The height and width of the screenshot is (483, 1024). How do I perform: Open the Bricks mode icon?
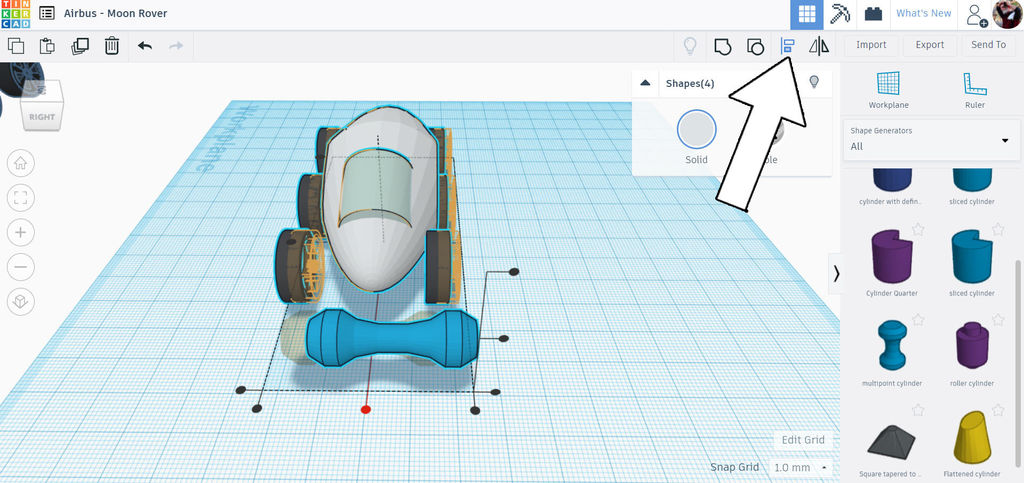(873, 14)
